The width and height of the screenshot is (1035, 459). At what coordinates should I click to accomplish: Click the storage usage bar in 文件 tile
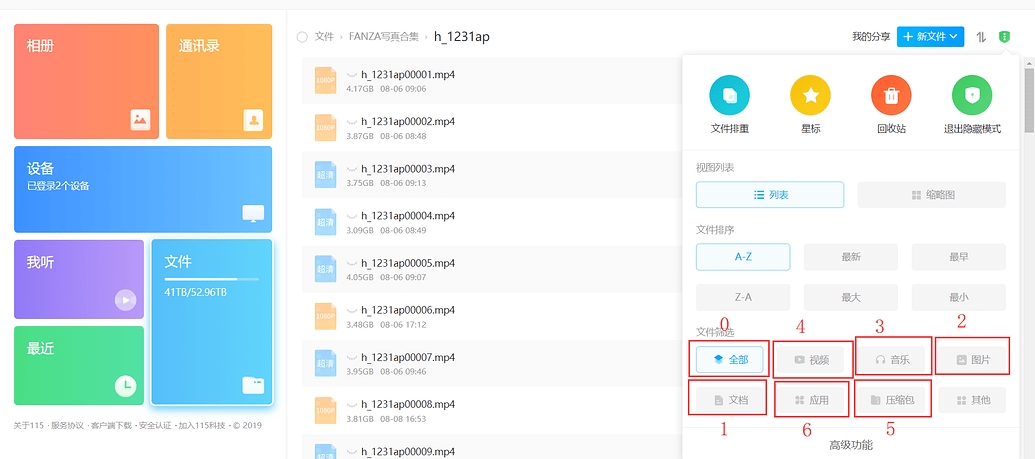(200, 279)
